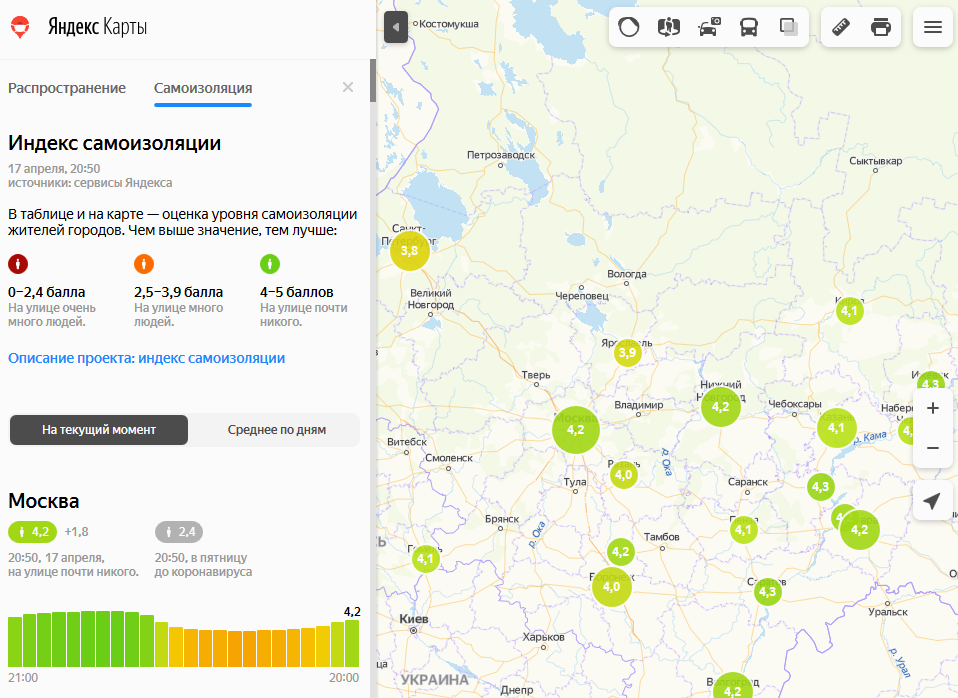
Task: Open the map layers icon
Action: [788, 27]
